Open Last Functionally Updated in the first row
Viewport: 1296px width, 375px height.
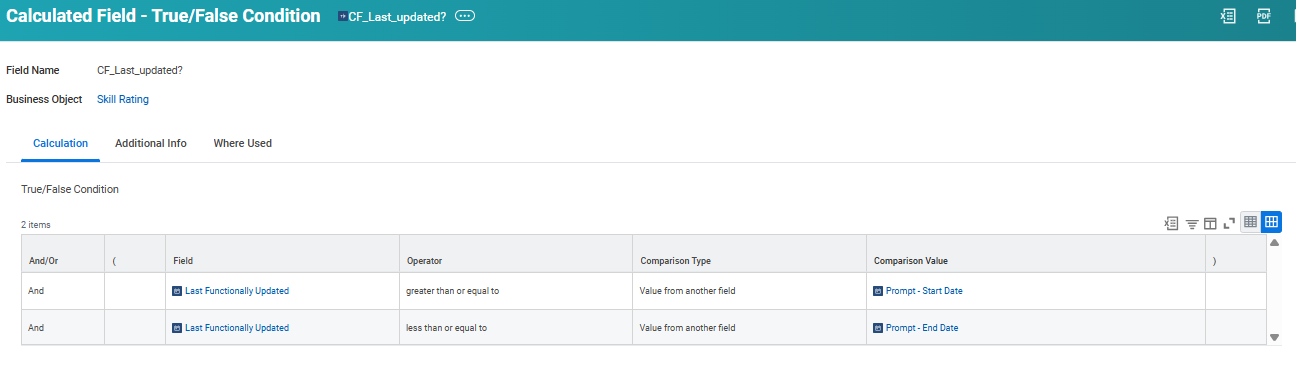(237, 291)
